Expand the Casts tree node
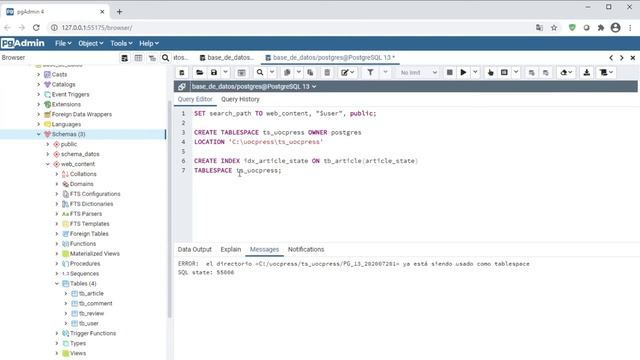Screen dimensions: 640x360 coord(39,74)
